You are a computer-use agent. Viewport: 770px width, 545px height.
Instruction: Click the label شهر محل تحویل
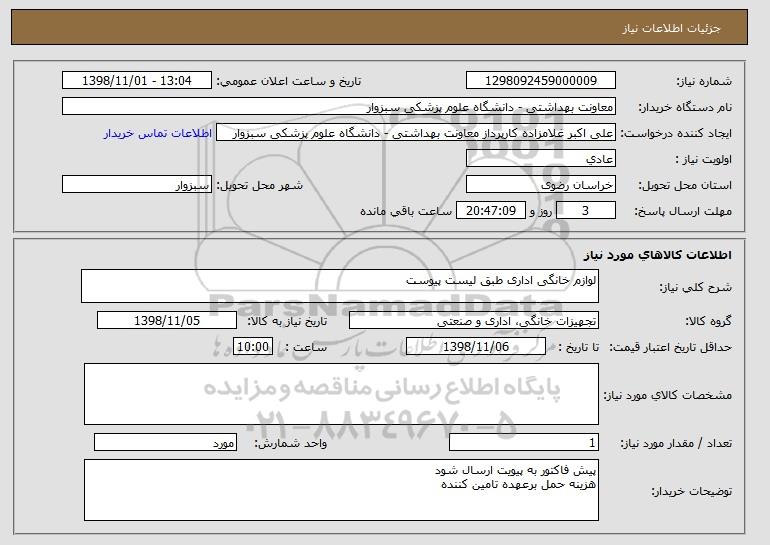pyautogui.click(x=260, y=185)
